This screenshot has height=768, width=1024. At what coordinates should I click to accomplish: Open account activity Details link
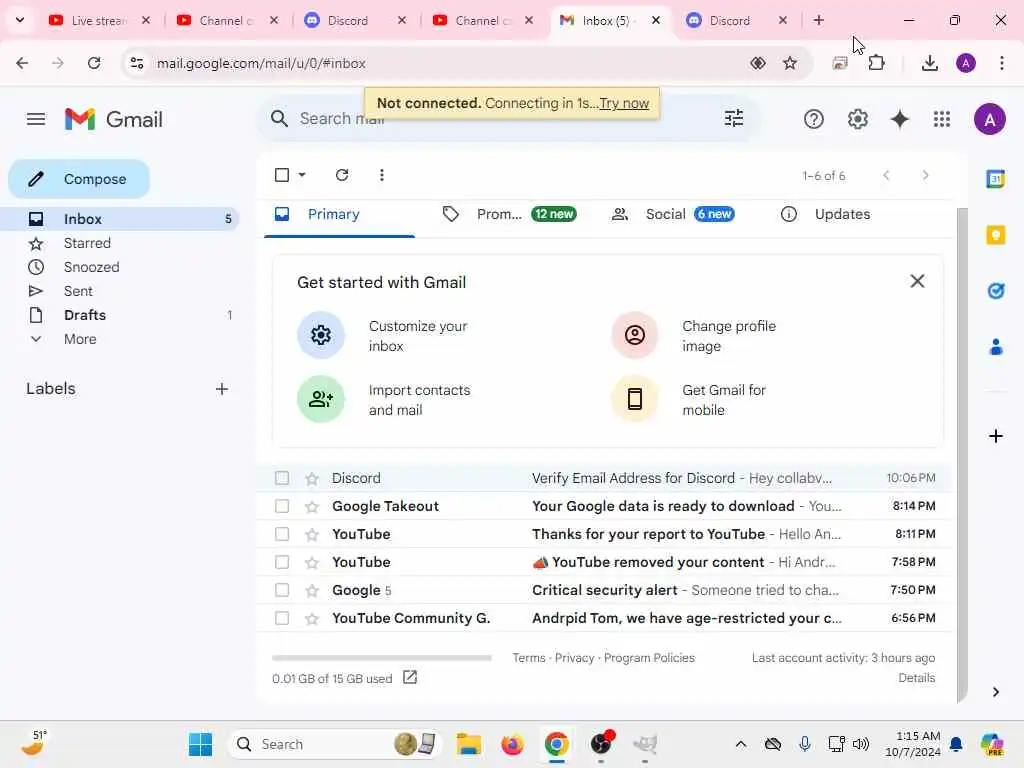click(x=916, y=678)
